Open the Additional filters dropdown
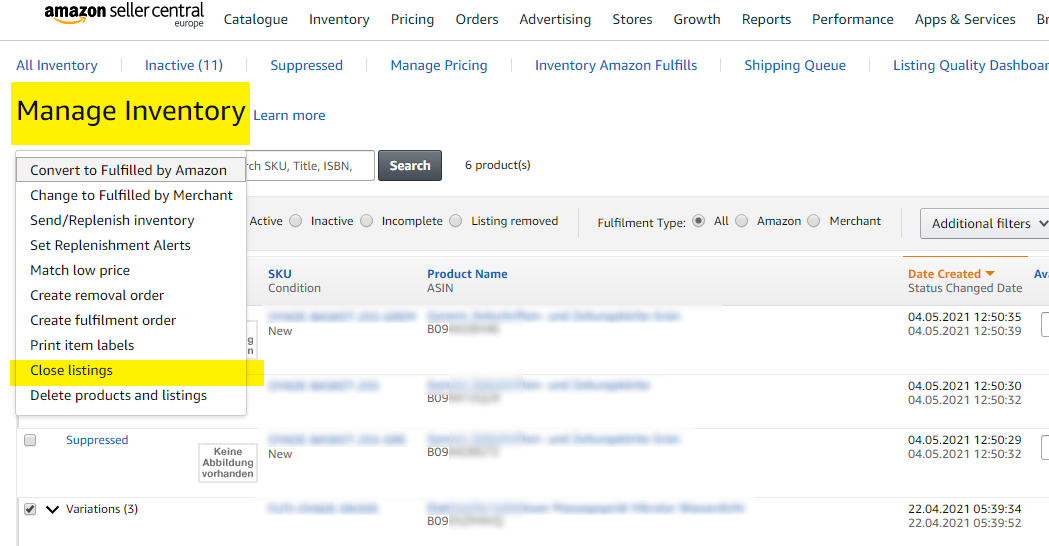Screen dimensions: 1049x546 point(984,223)
